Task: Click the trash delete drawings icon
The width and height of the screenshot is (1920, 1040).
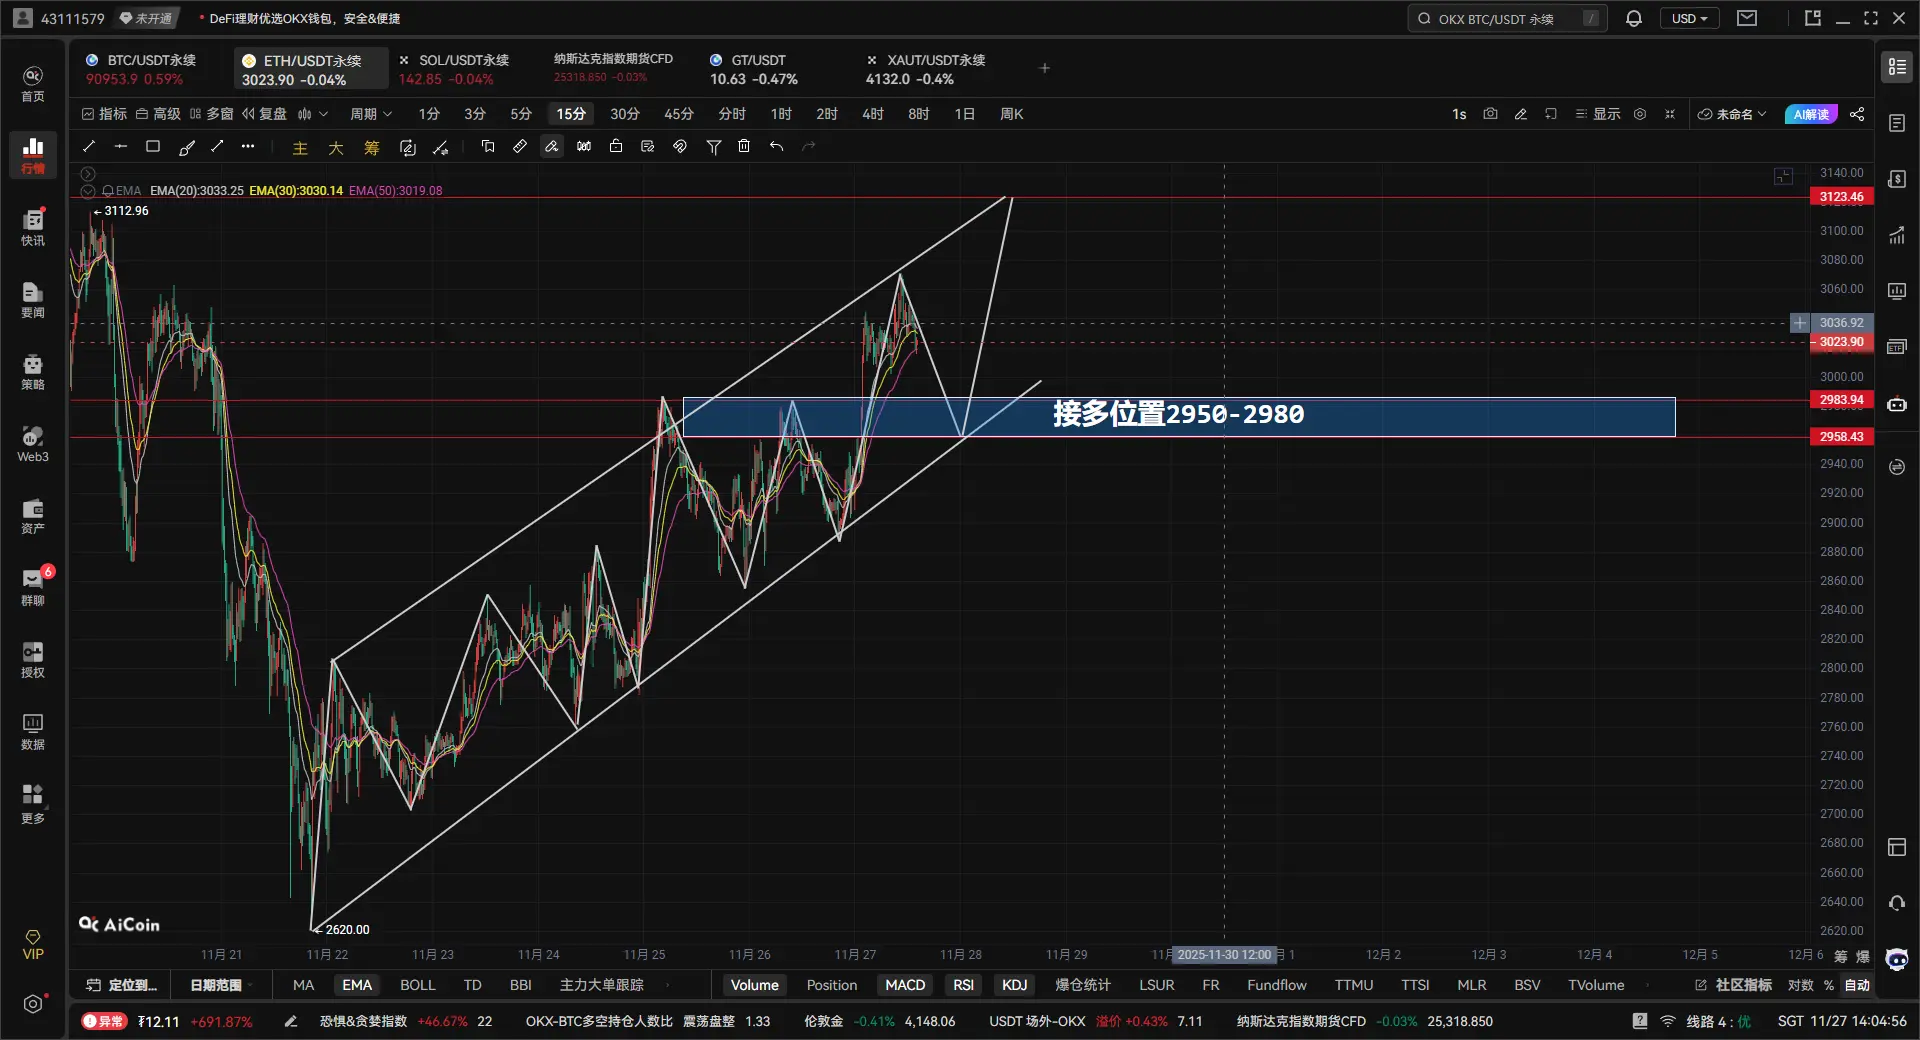Action: 744,147
